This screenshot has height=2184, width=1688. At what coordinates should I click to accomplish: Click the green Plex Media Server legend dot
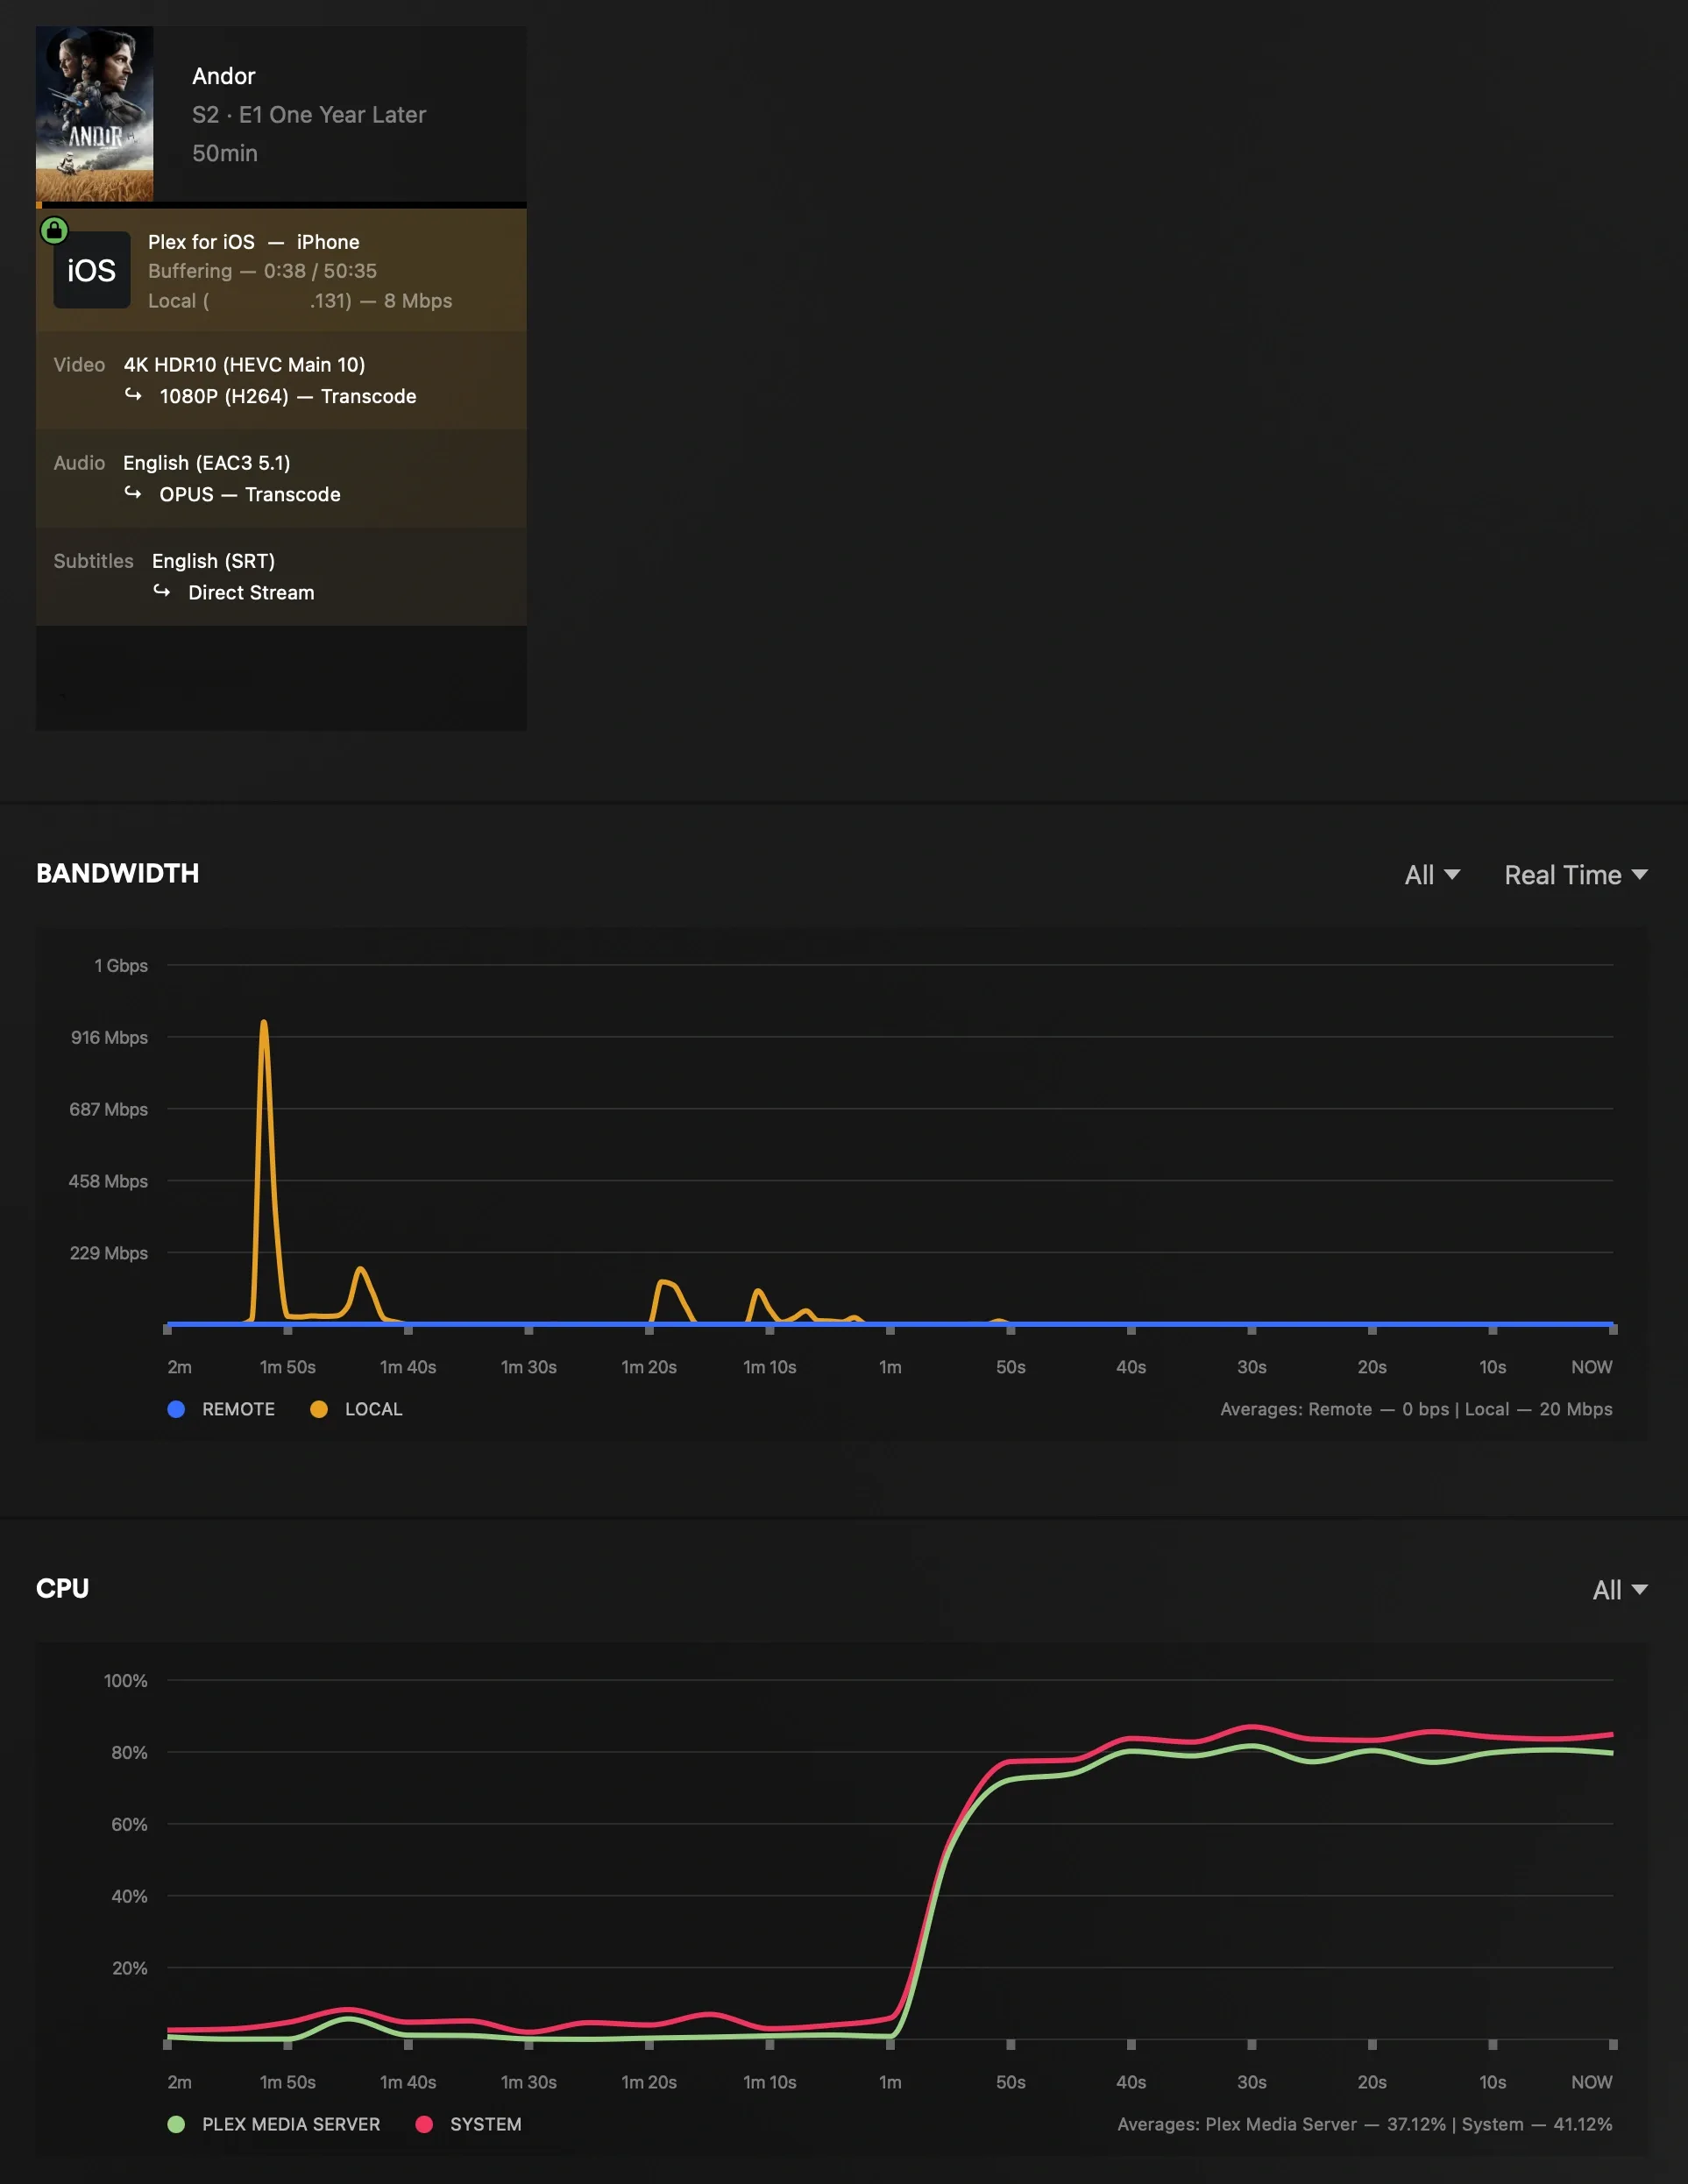[x=176, y=2124]
